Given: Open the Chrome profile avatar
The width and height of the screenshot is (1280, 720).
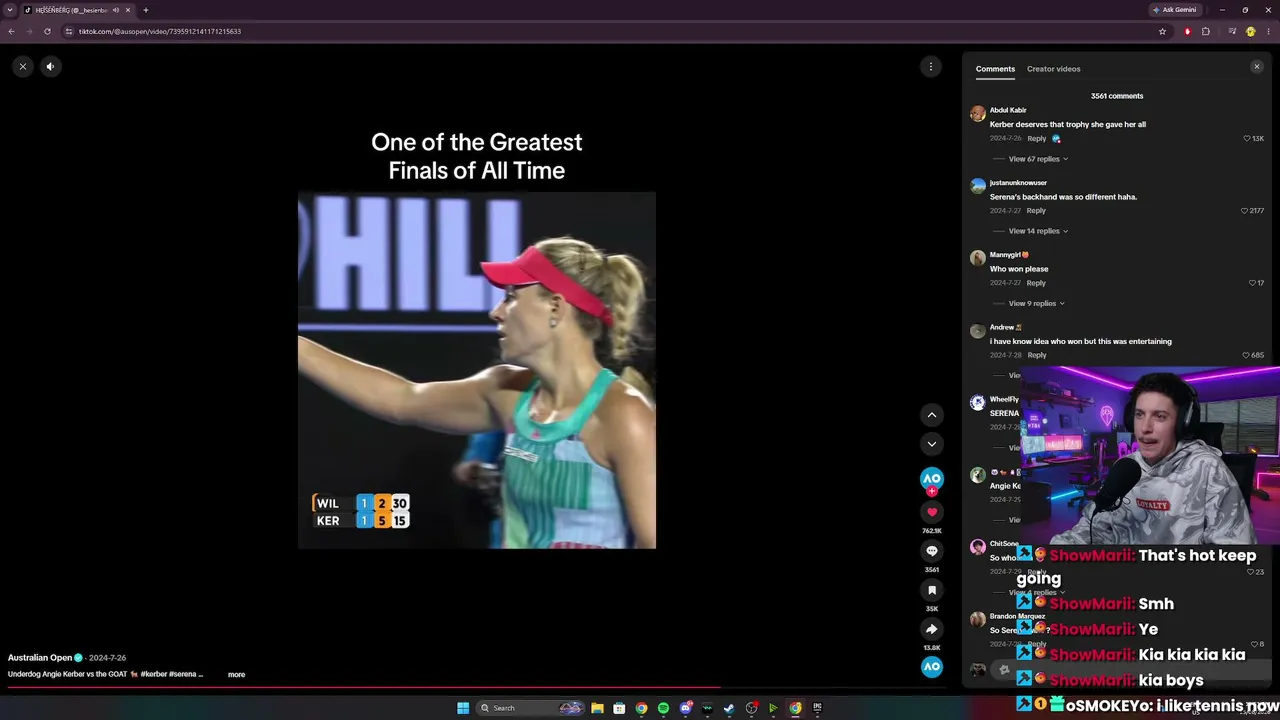Looking at the screenshot, I should tap(1251, 31).
